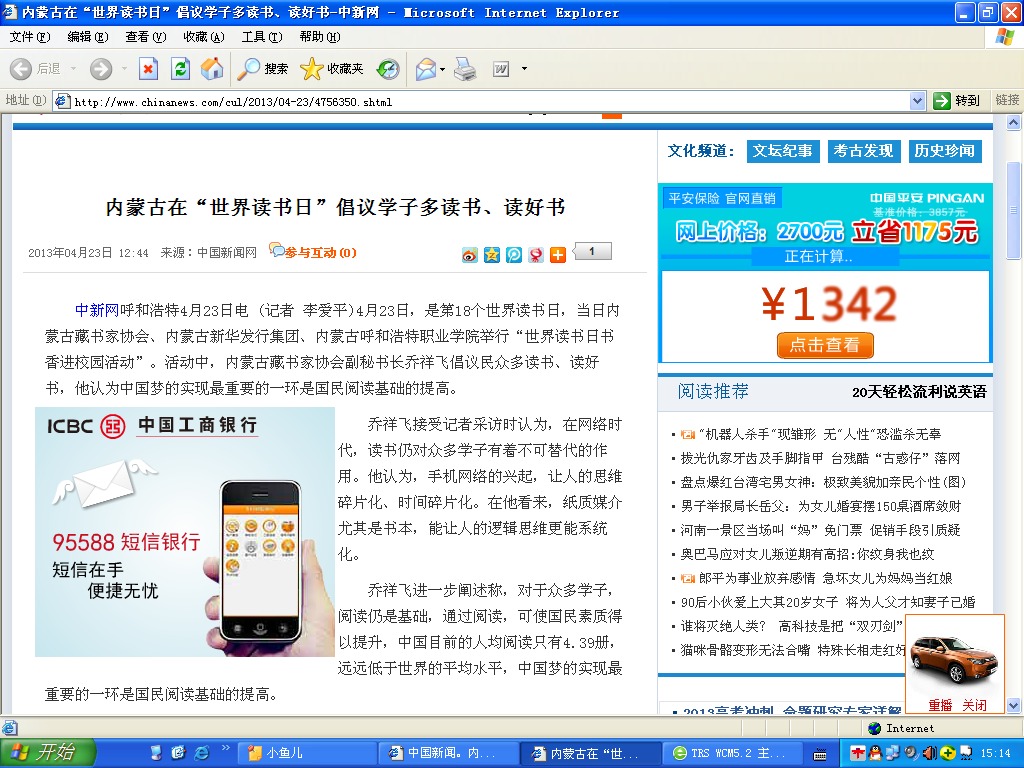The height and width of the screenshot is (768, 1024).
Task: Open the History clock icon in toolbar
Action: coord(388,69)
